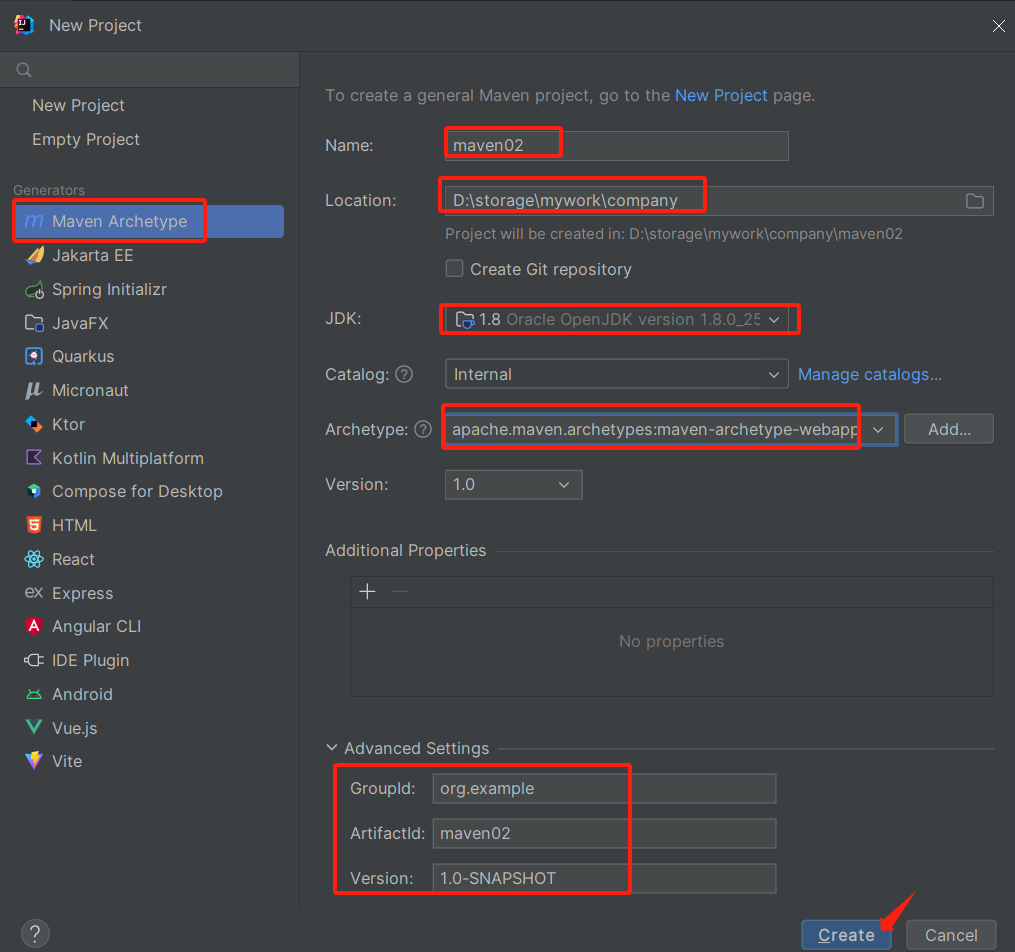This screenshot has width=1015, height=952.
Task: Click the React icon
Action: pos(34,559)
